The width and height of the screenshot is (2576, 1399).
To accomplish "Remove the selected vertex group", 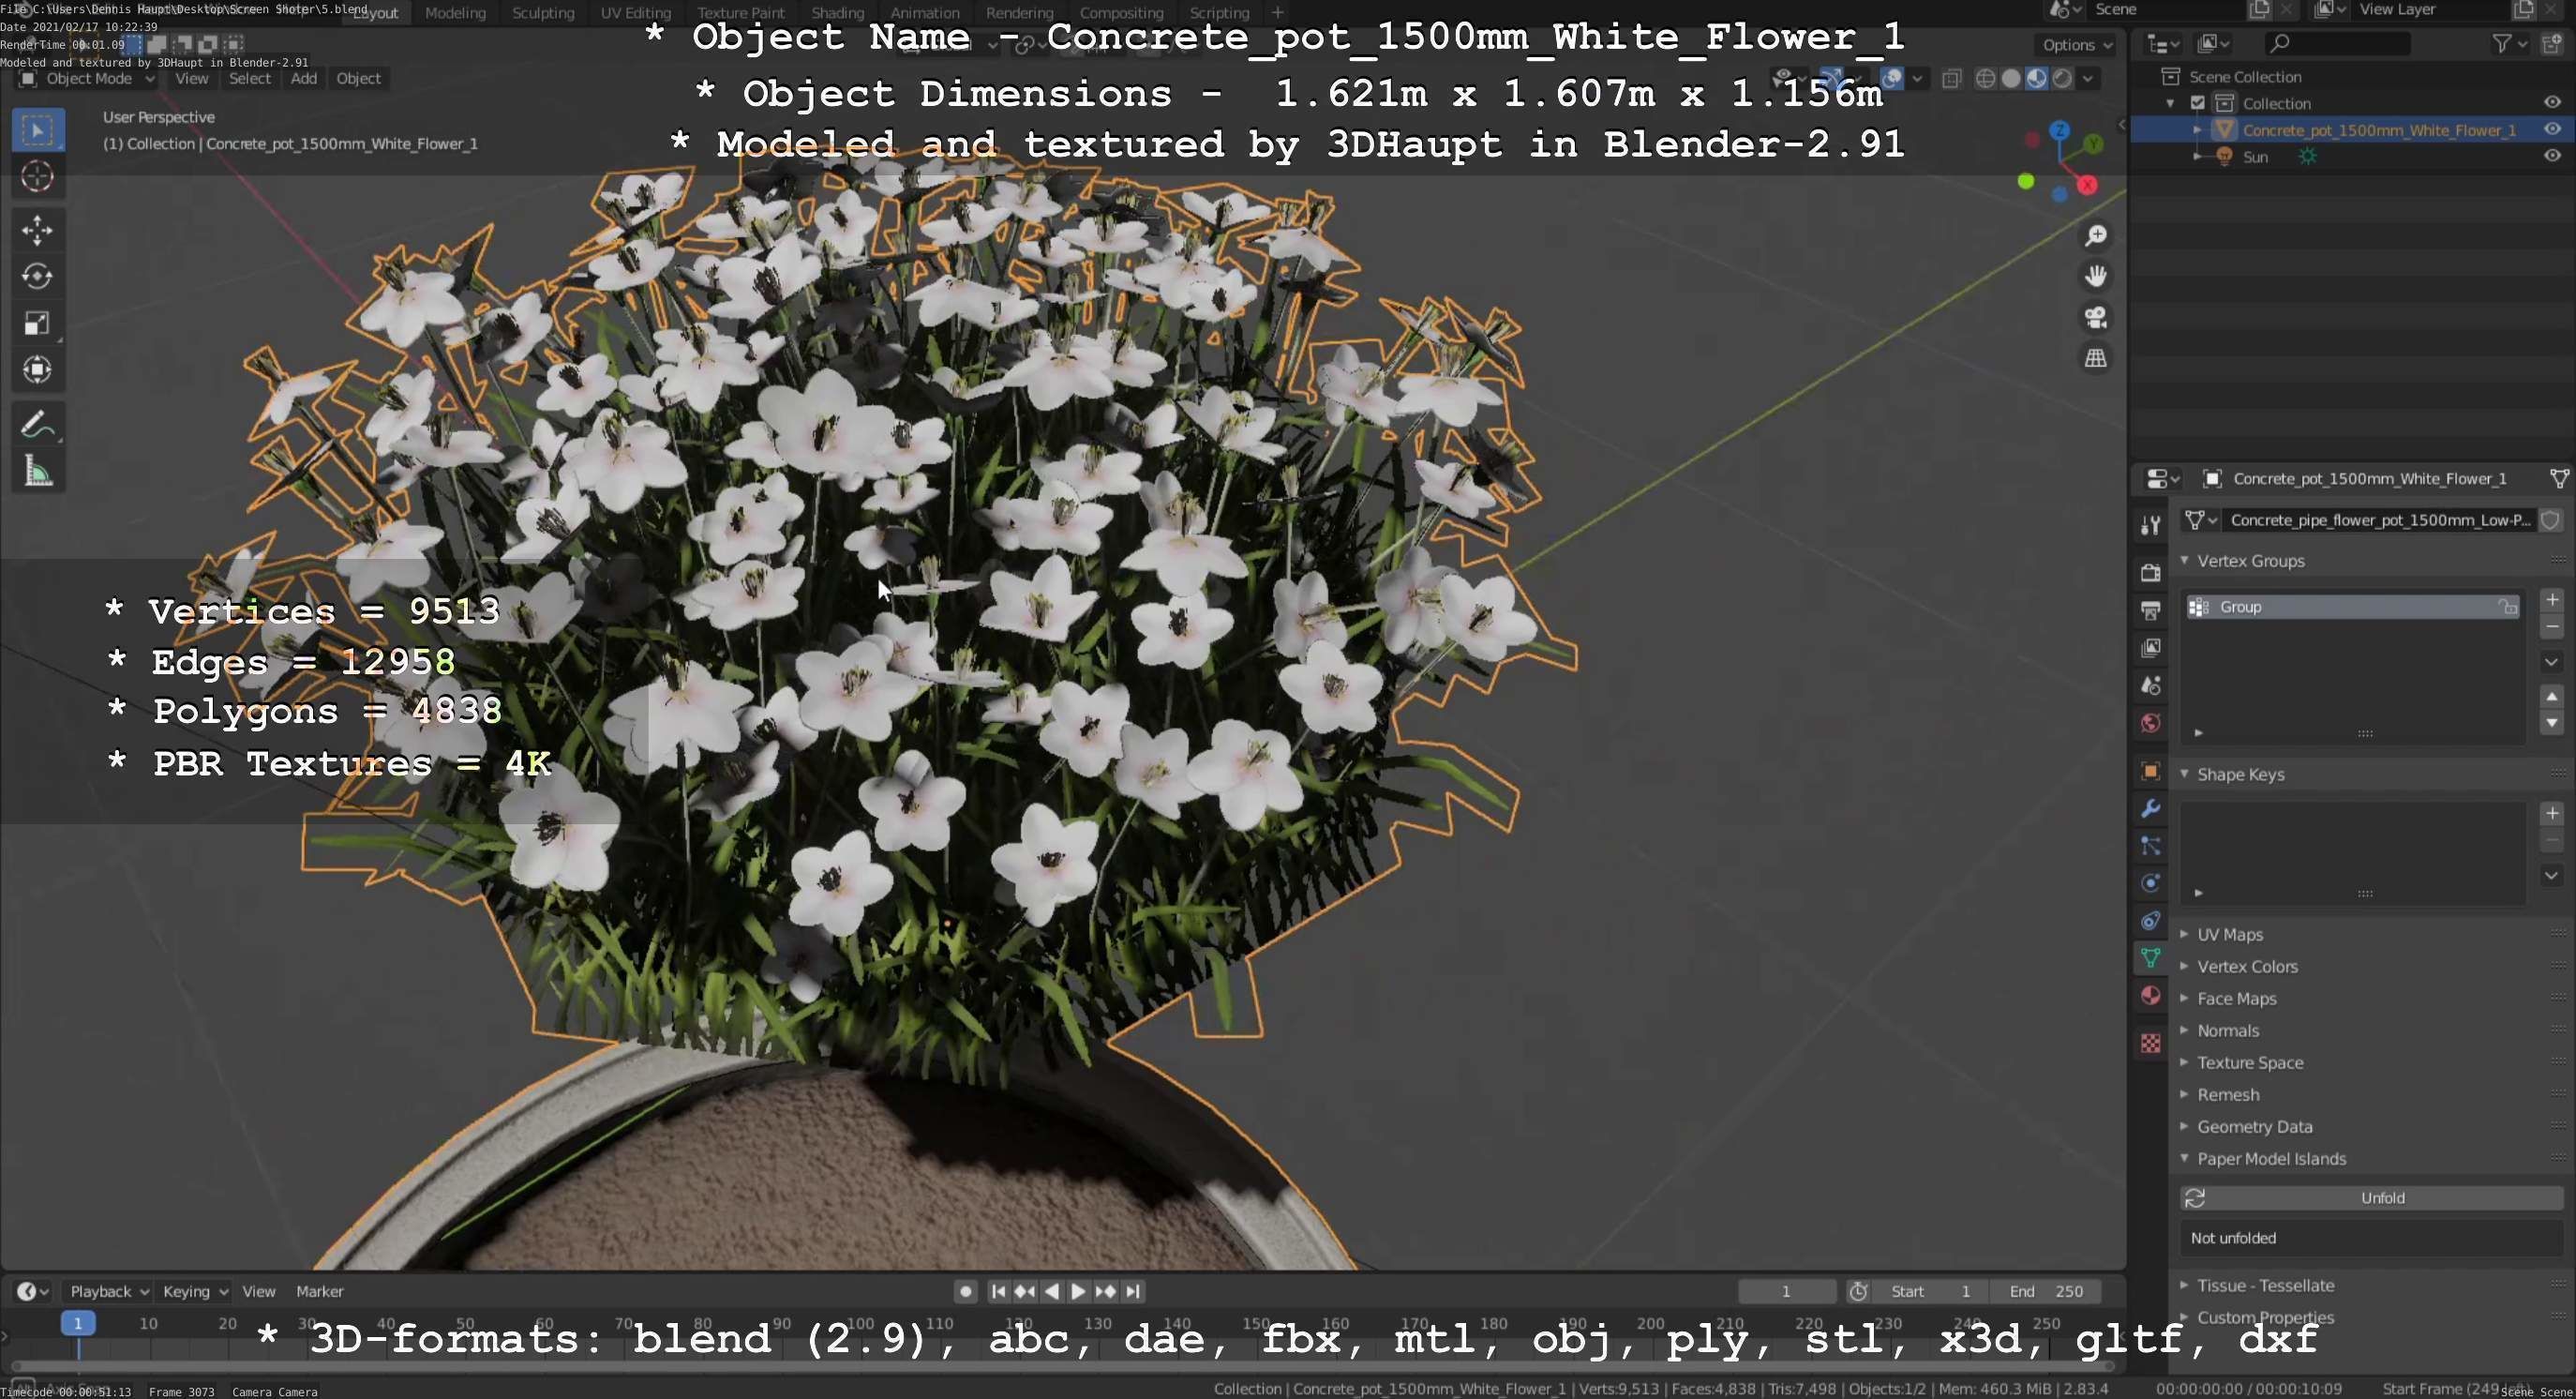I will point(2552,627).
